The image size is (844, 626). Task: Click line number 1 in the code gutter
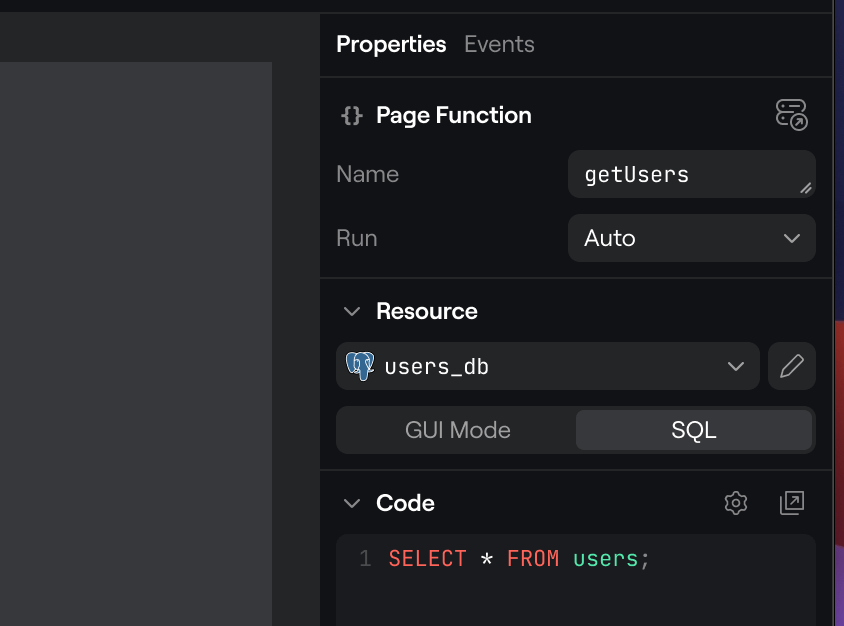pos(365,559)
